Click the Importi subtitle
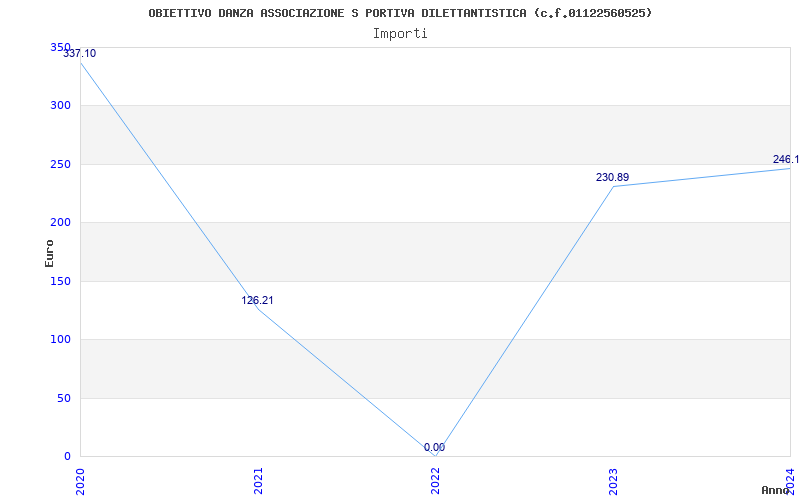This screenshot has height=500, width=800. click(x=400, y=34)
